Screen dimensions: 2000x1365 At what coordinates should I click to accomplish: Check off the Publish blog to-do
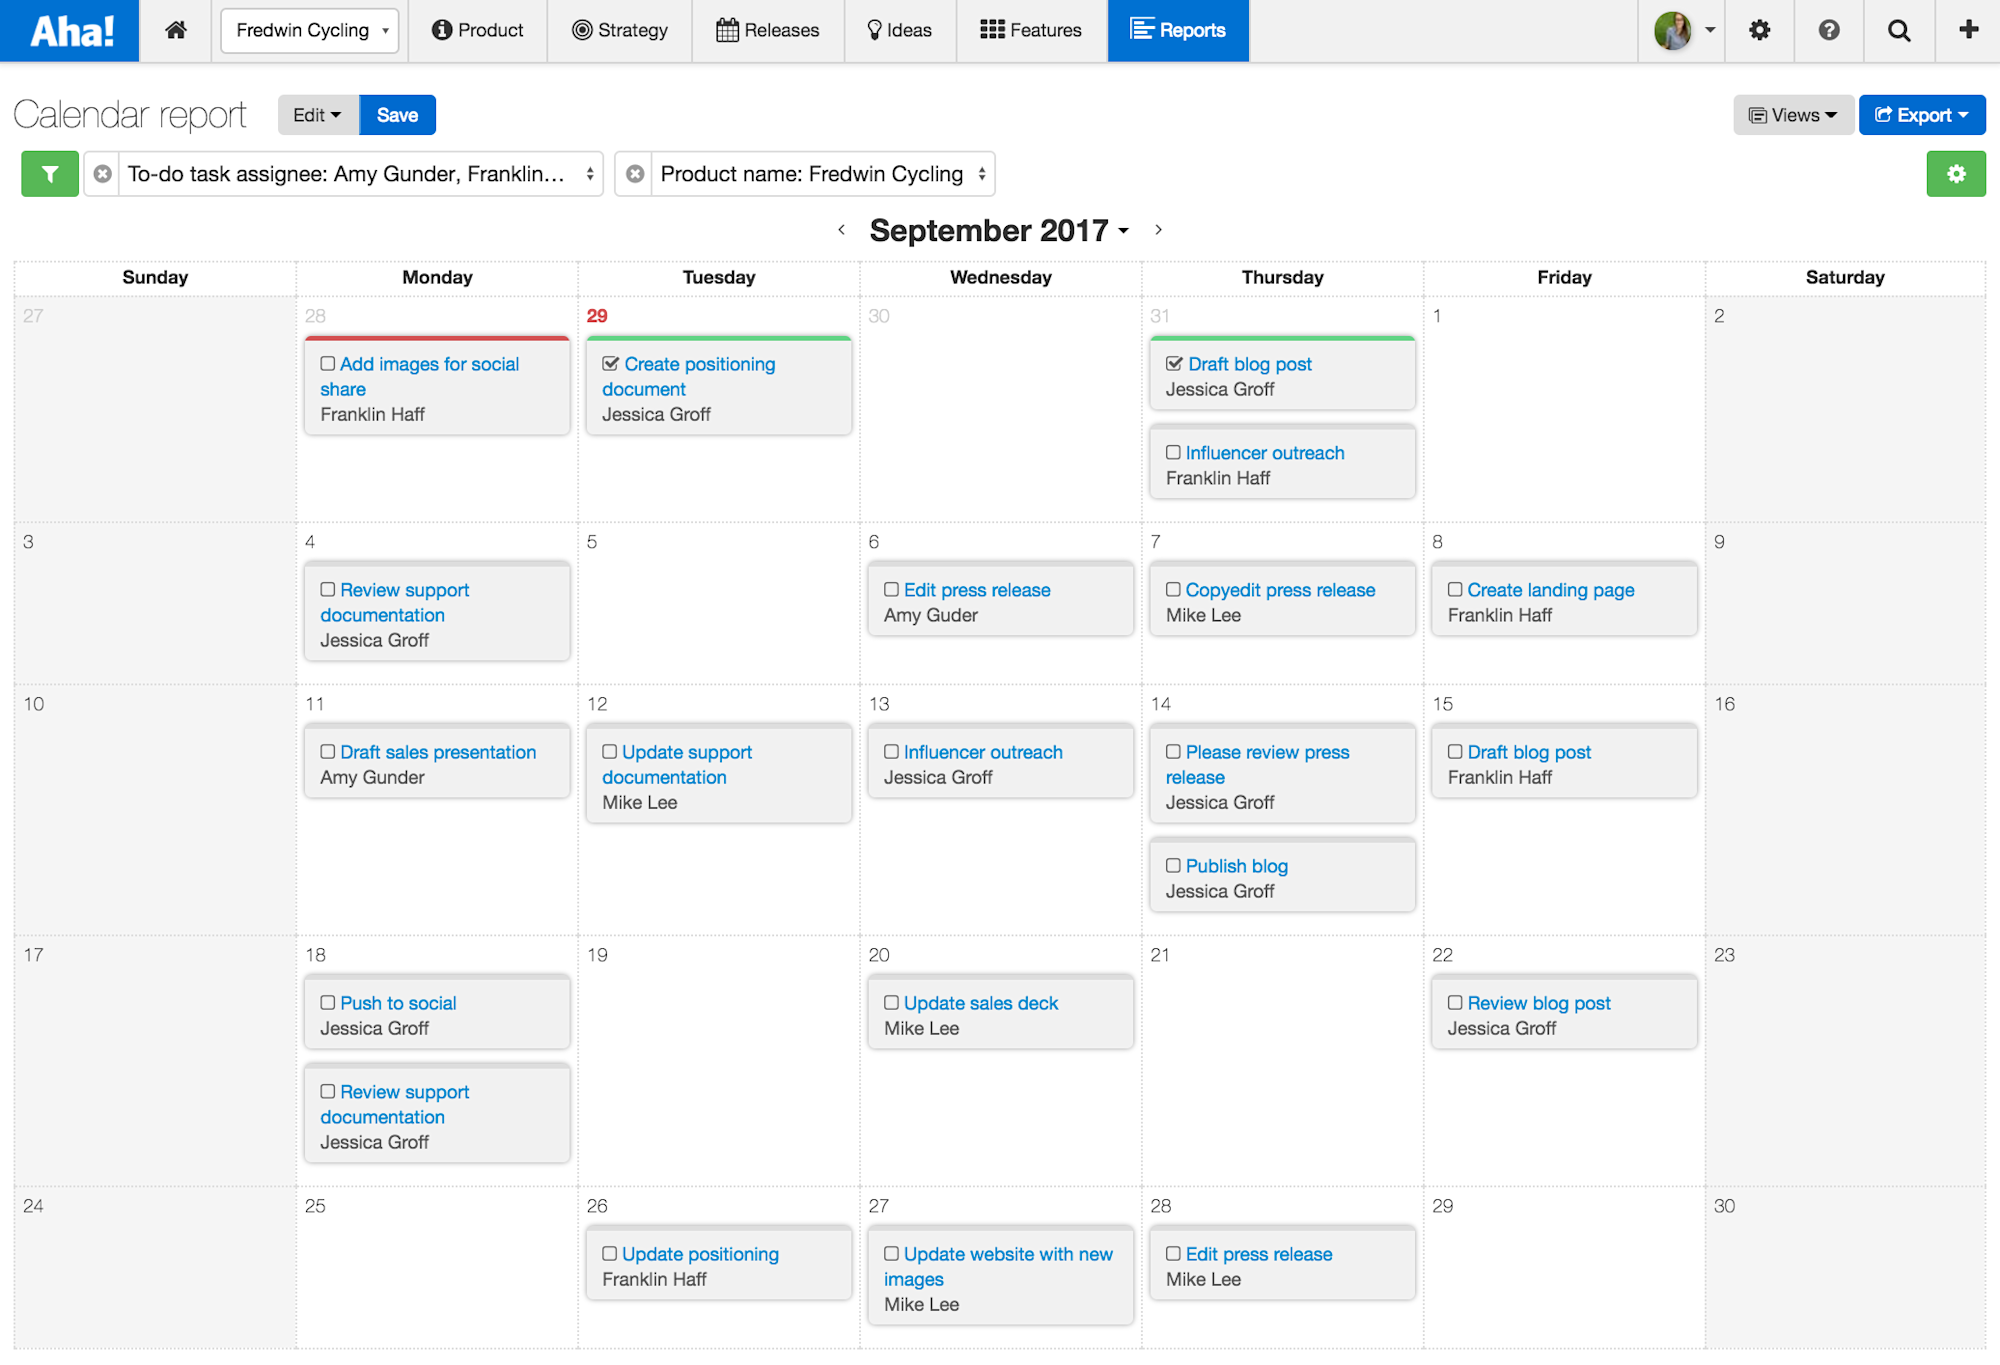click(1173, 864)
